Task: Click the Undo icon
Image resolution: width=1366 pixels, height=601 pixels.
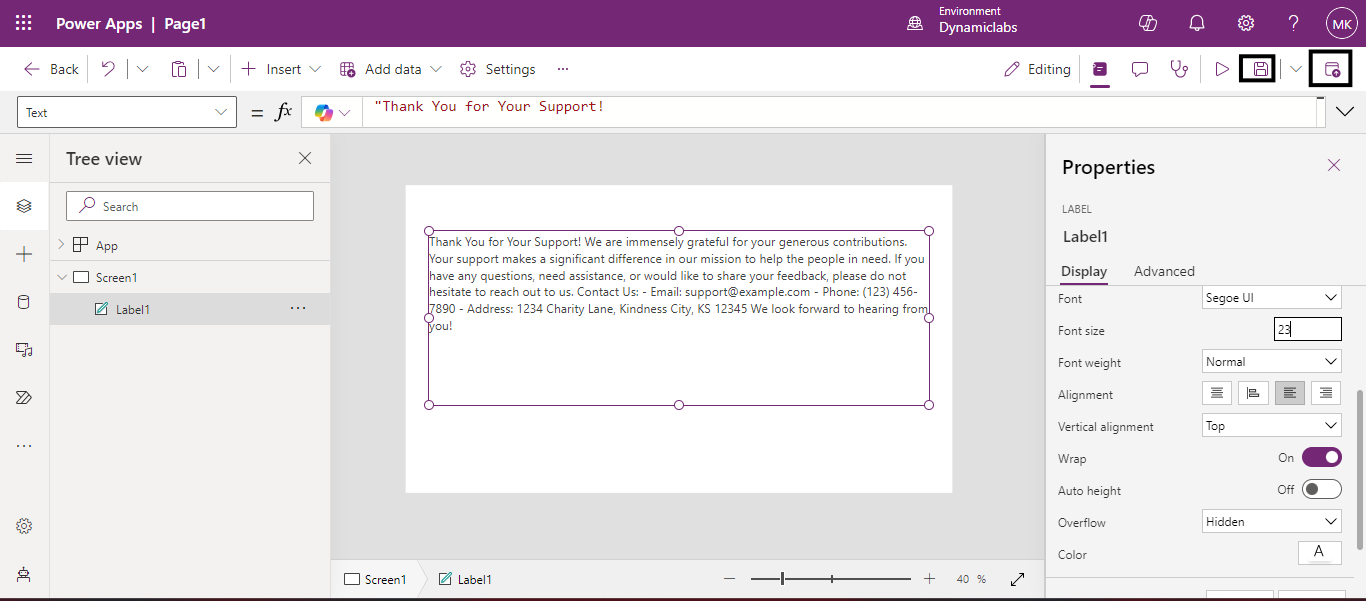Action: point(108,69)
